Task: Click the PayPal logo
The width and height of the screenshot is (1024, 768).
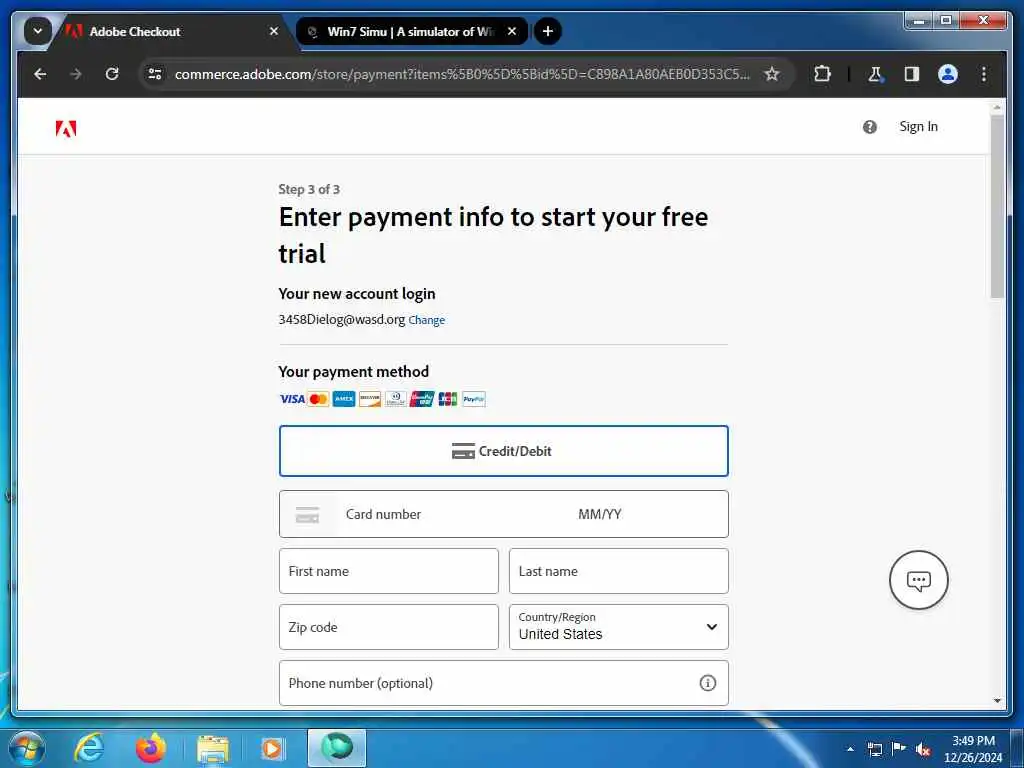Action: coord(473,399)
